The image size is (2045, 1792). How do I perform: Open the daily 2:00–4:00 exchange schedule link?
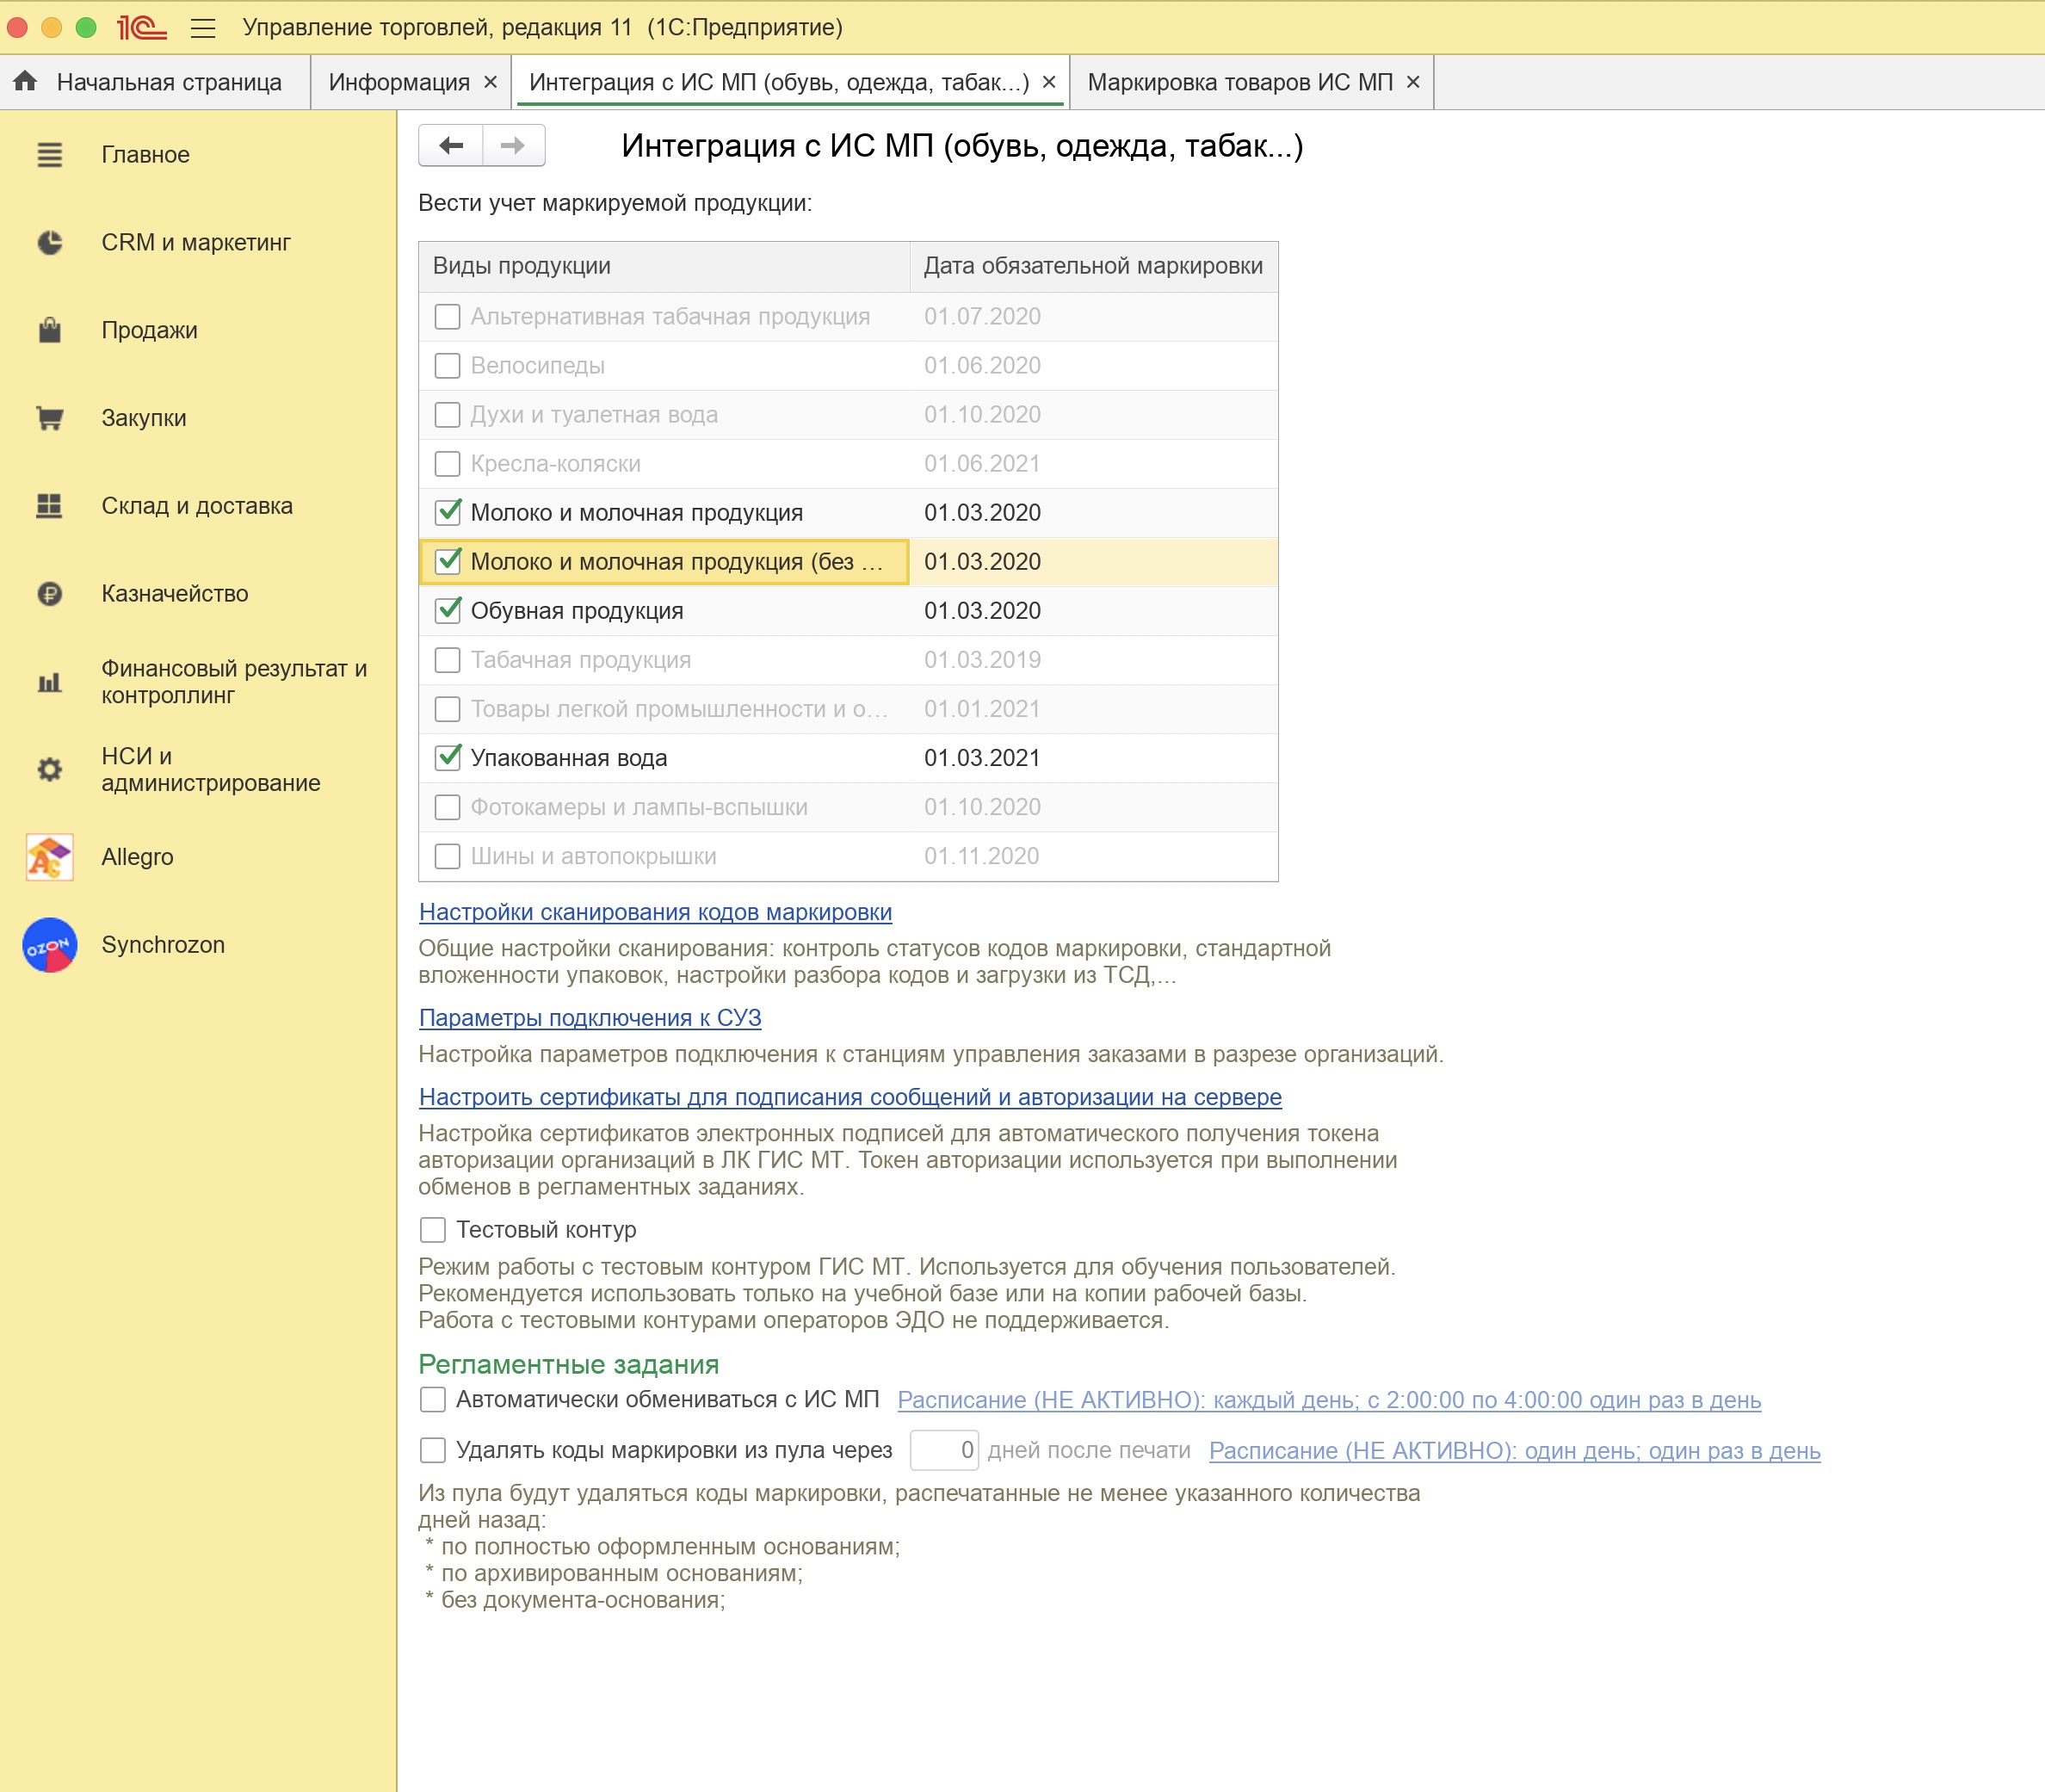[1329, 1400]
